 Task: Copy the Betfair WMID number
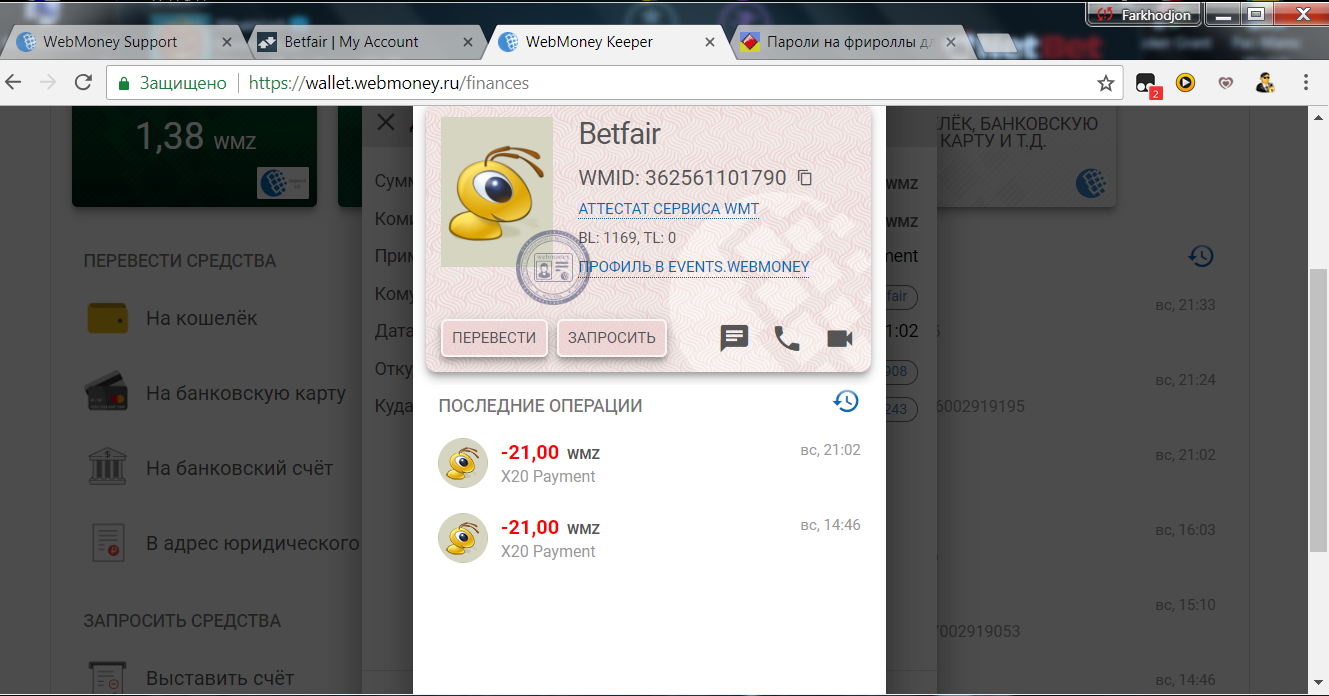tap(805, 178)
